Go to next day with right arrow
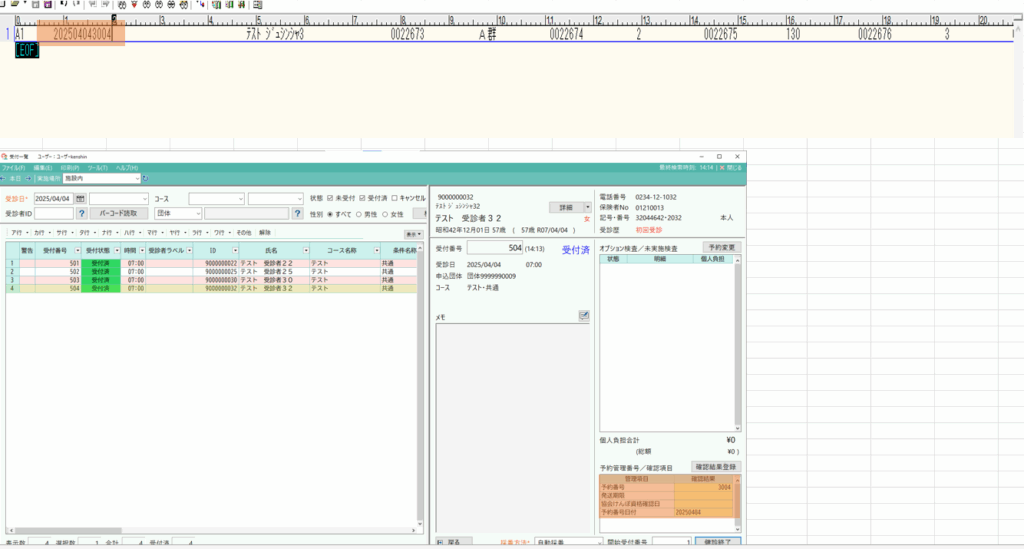This screenshot has height=549, width=1024. click(29, 179)
